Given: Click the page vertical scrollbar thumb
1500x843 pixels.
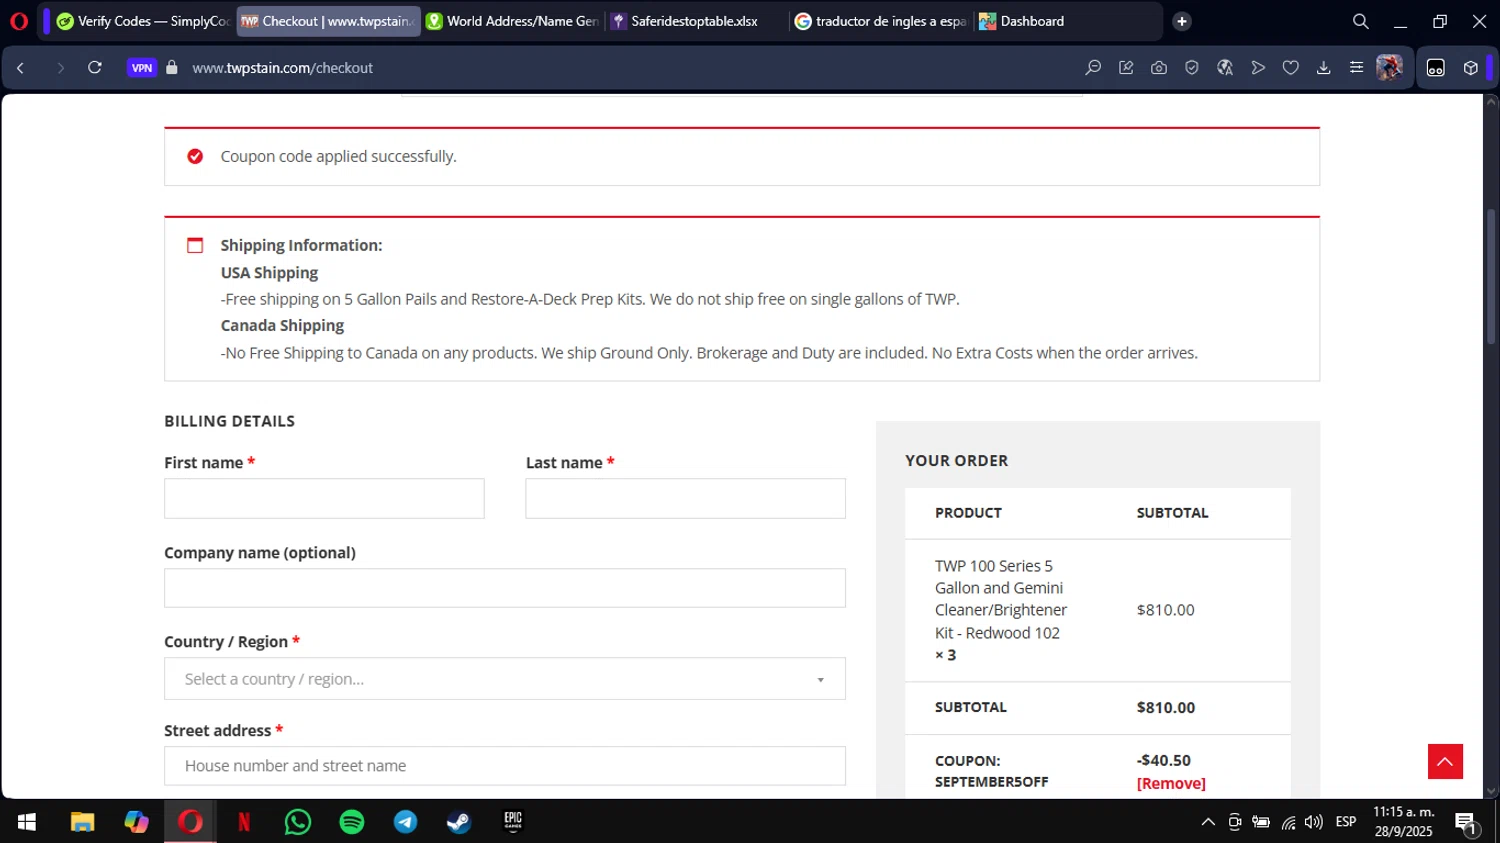Looking at the screenshot, I should (x=1491, y=278).
